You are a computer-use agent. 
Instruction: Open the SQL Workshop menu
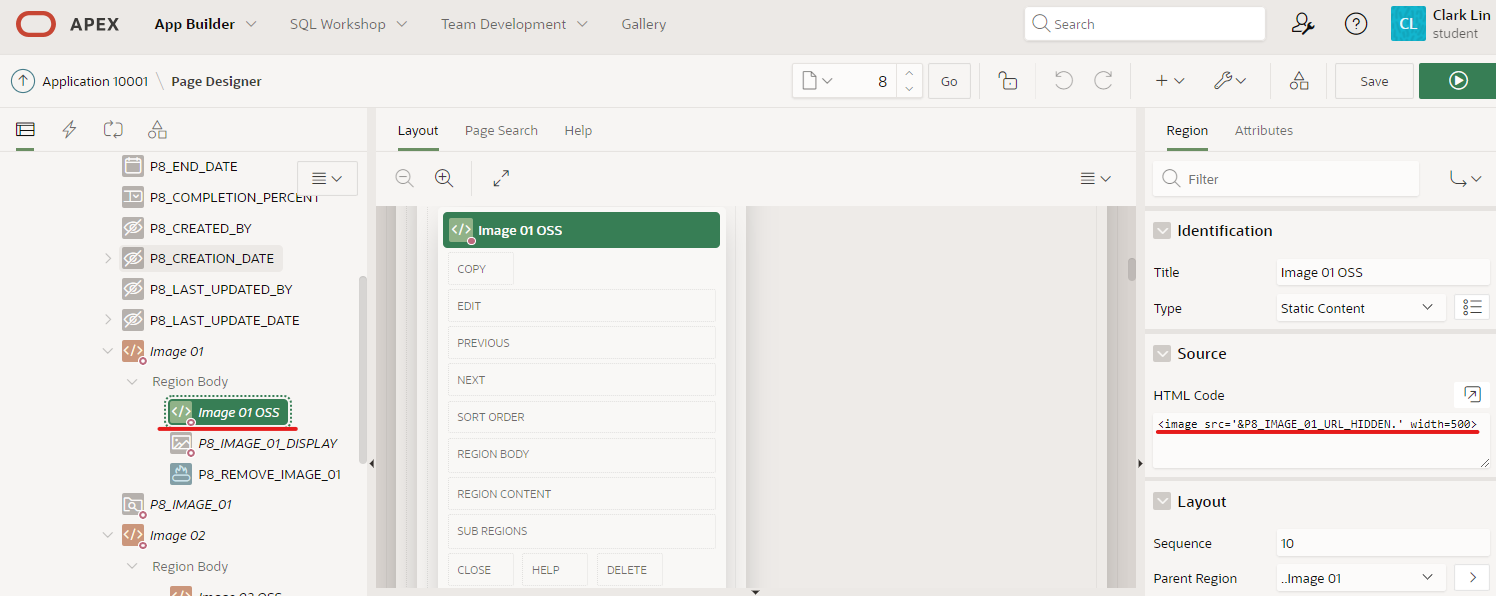click(348, 24)
